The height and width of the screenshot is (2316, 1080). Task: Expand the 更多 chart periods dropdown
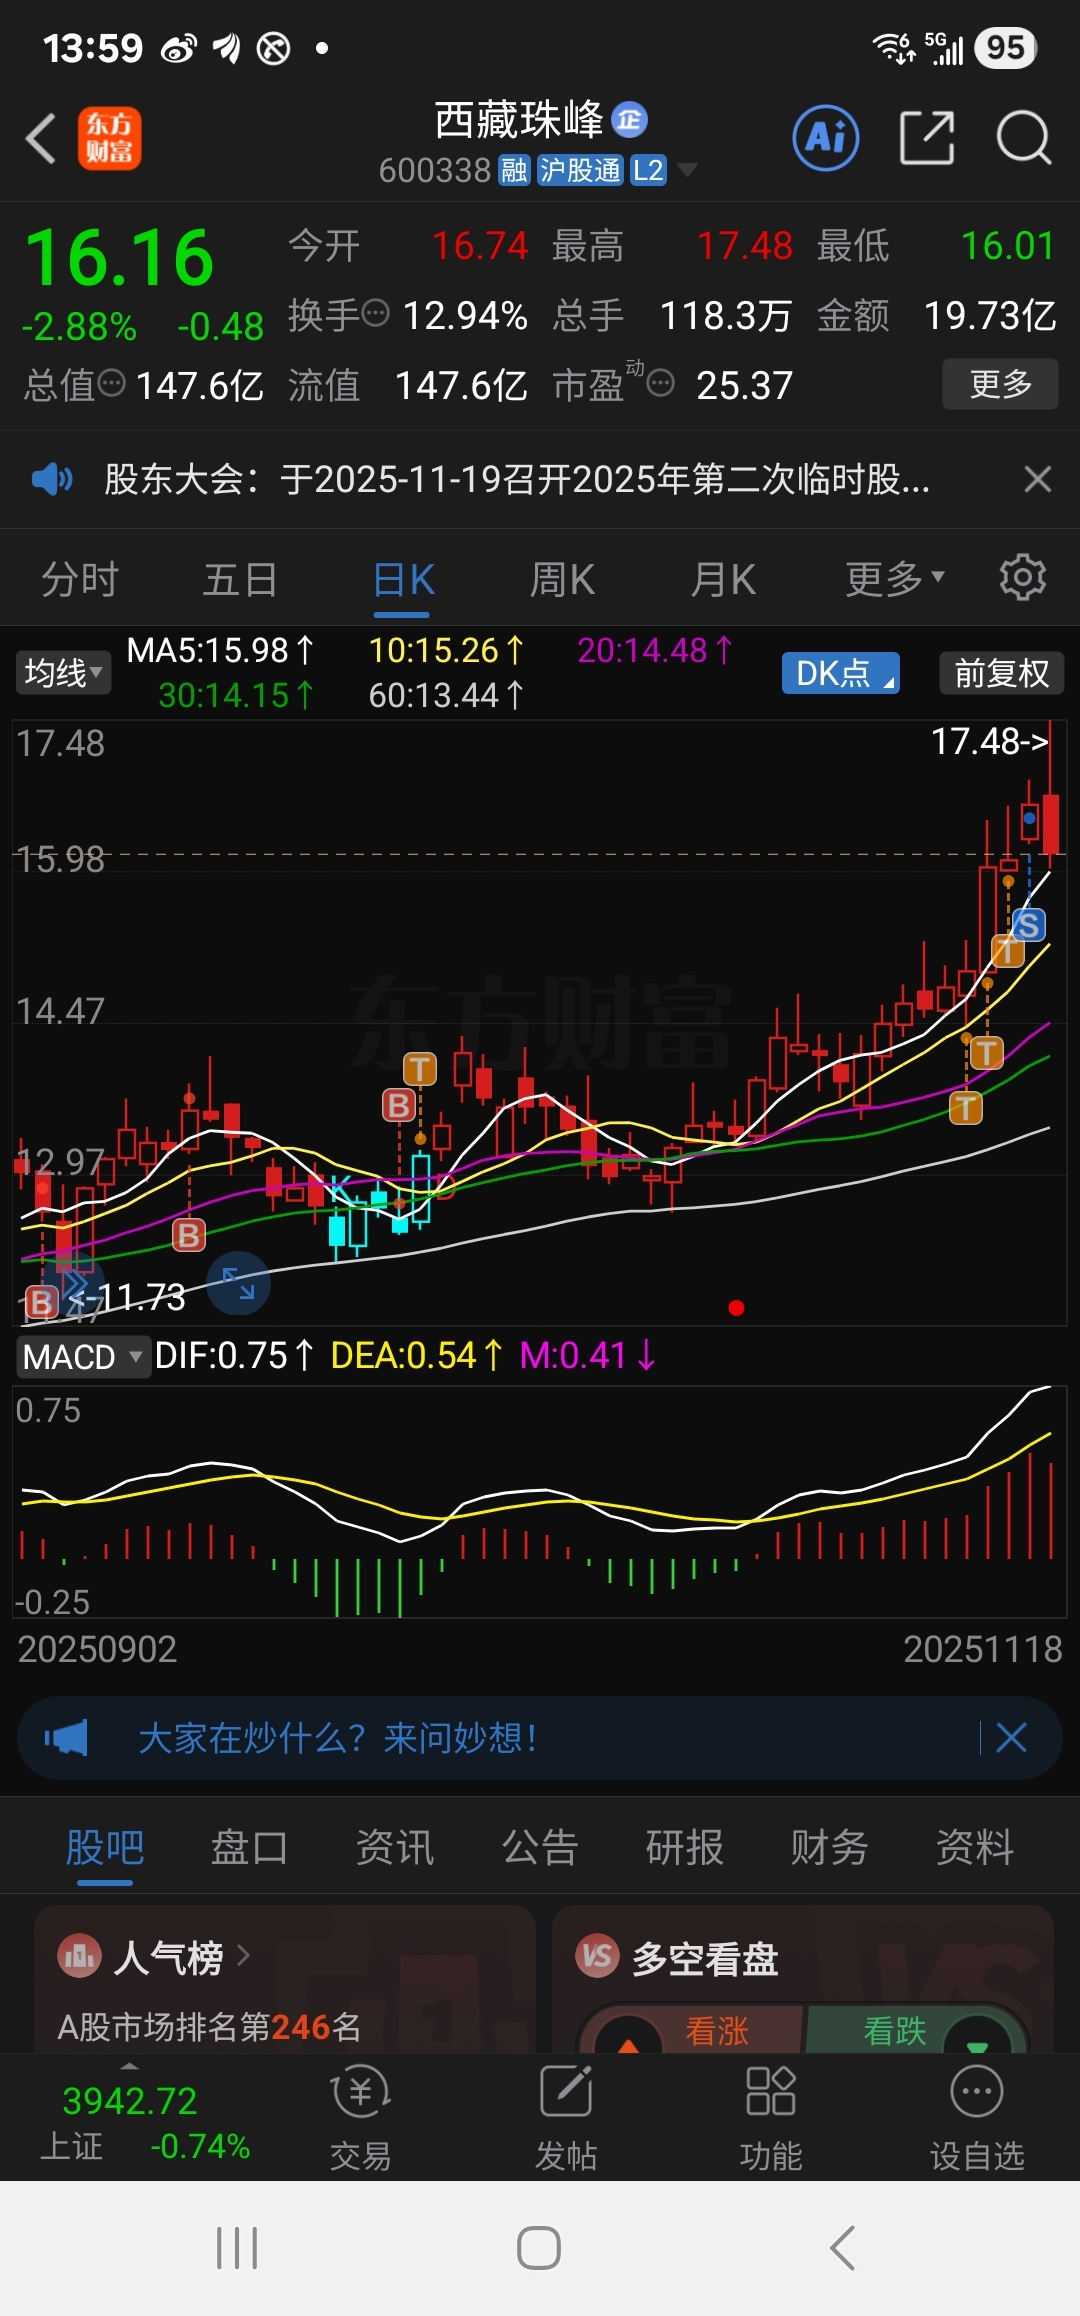[895, 578]
